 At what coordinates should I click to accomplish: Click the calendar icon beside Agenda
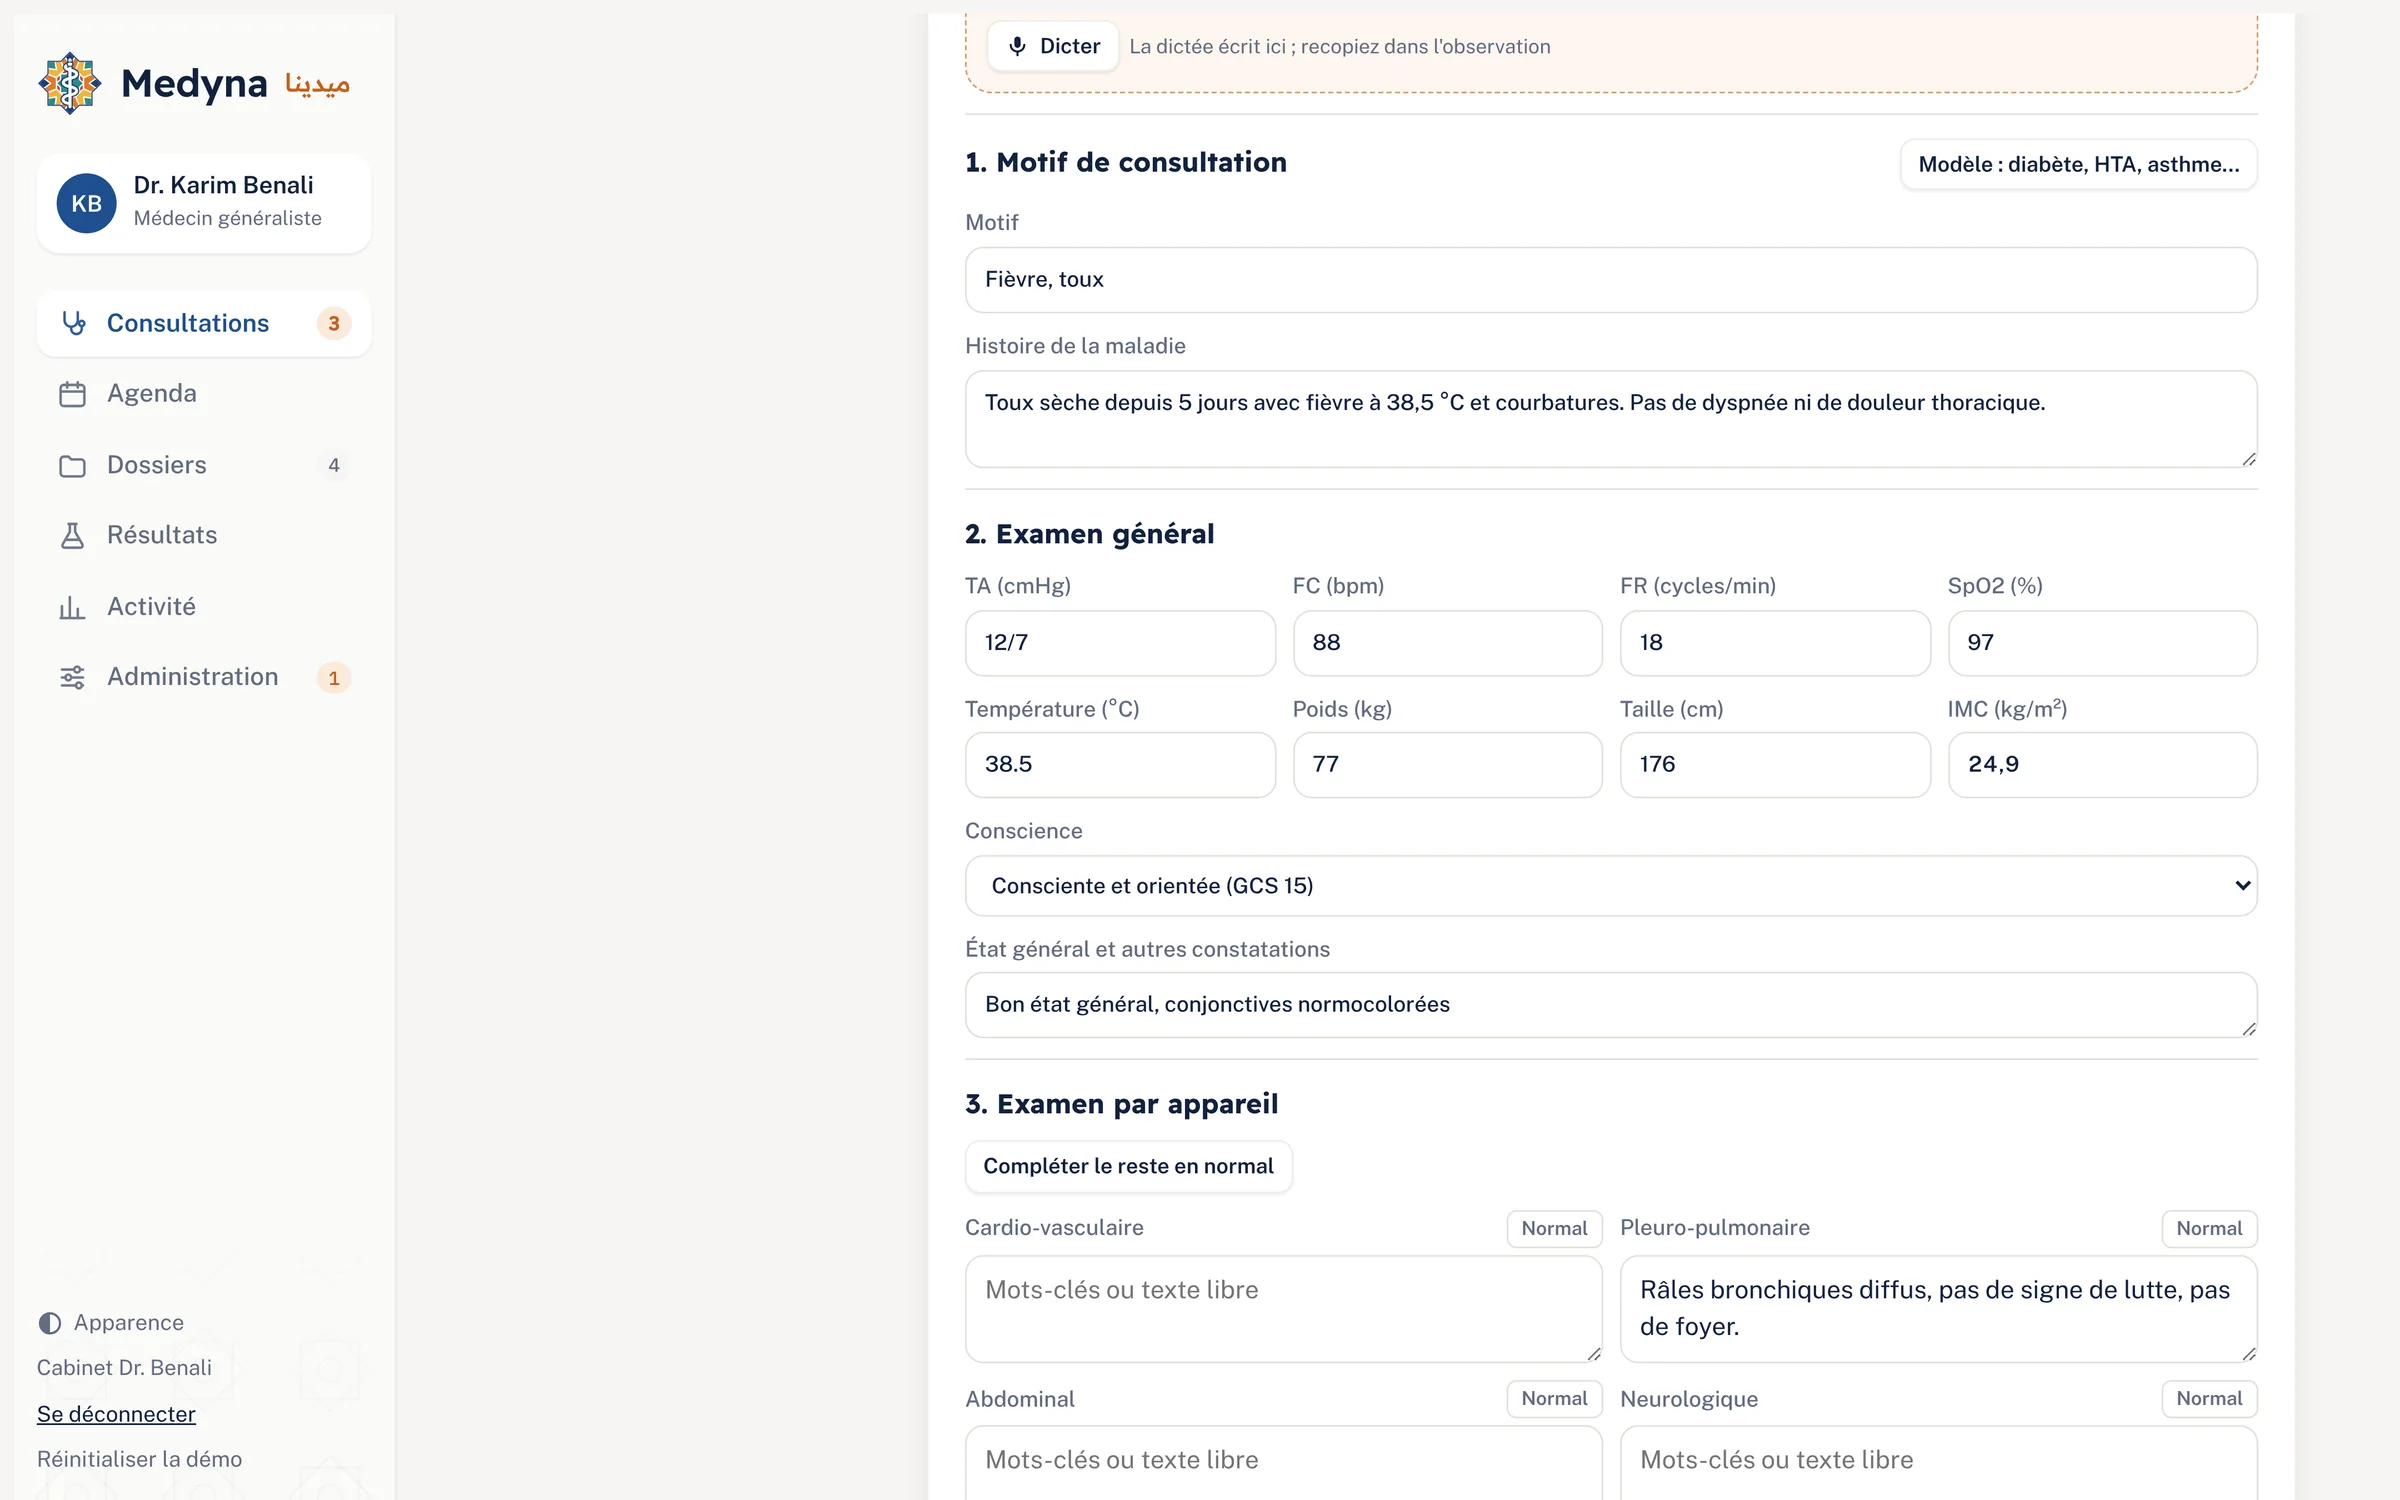click(x=72, y=394)
